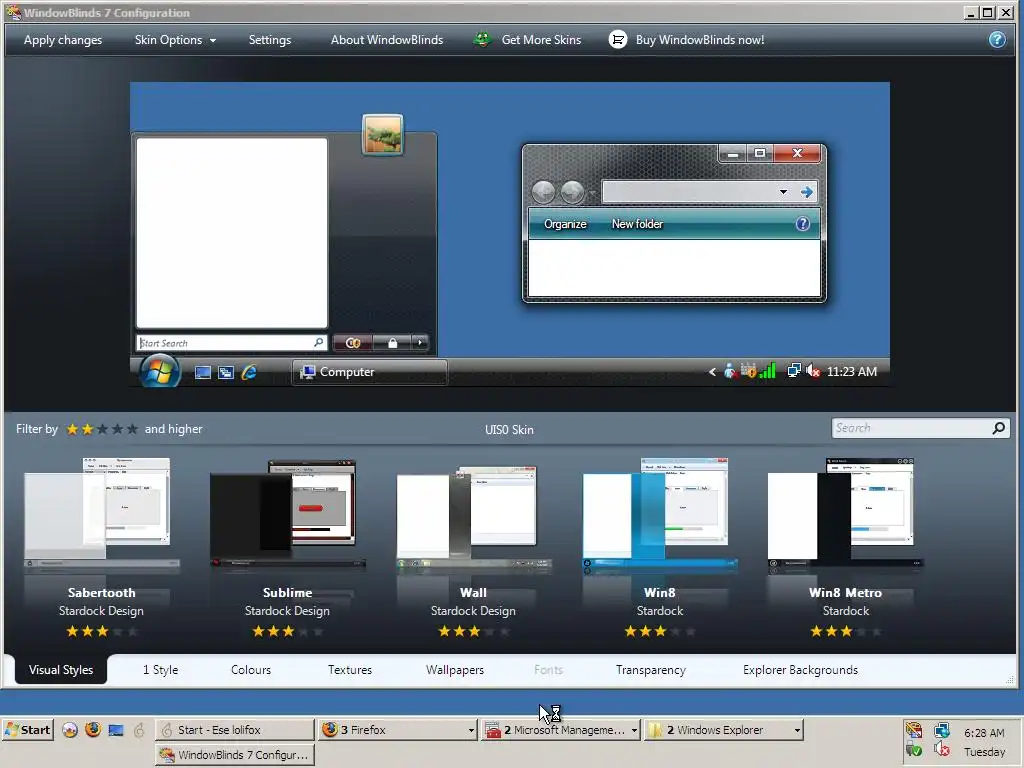Click the magnifier icon in skin search box
Screen dimensions: 1024x768
(999, 428)
